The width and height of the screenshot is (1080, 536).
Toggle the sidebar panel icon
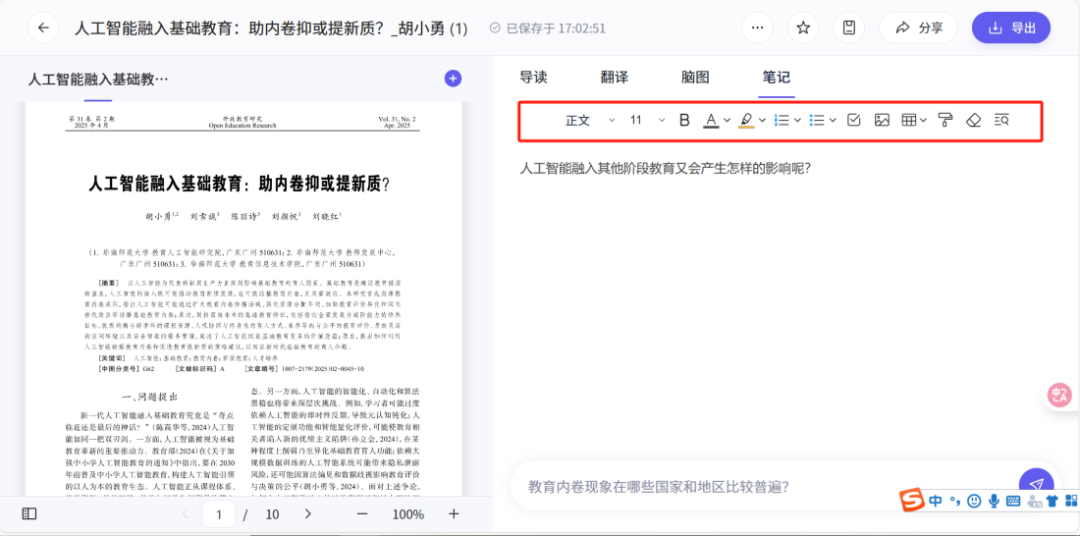tap(29, 514)
